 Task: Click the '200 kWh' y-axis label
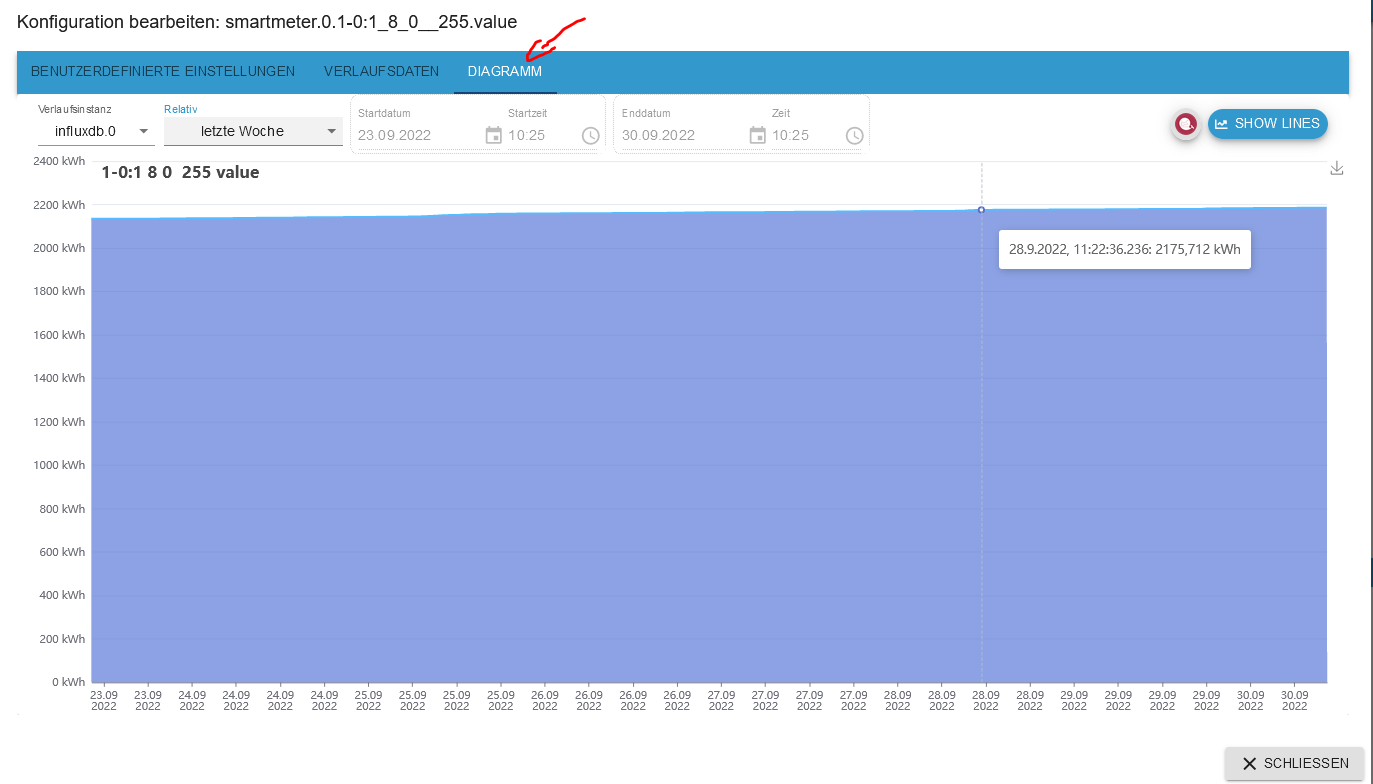coord(62,639)
